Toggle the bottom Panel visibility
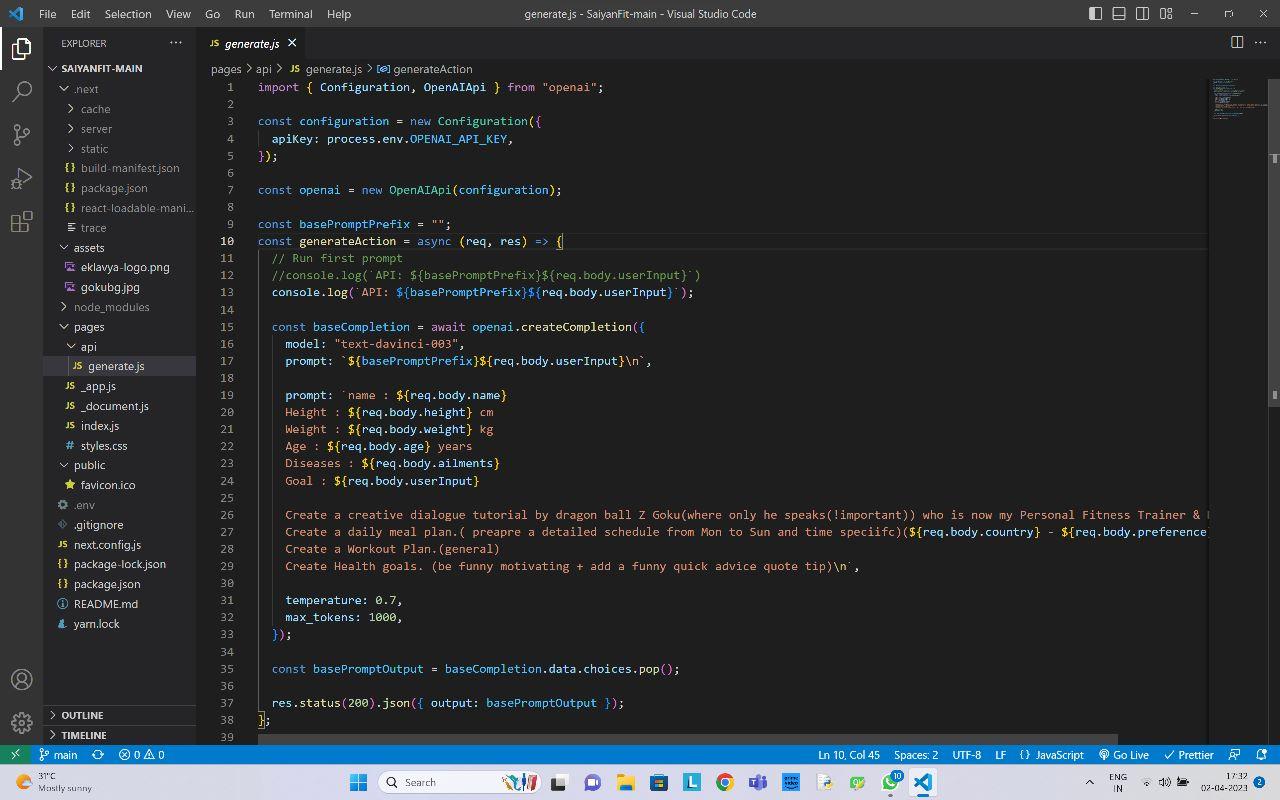1280x800 pixels. [x=1119, y=14]
